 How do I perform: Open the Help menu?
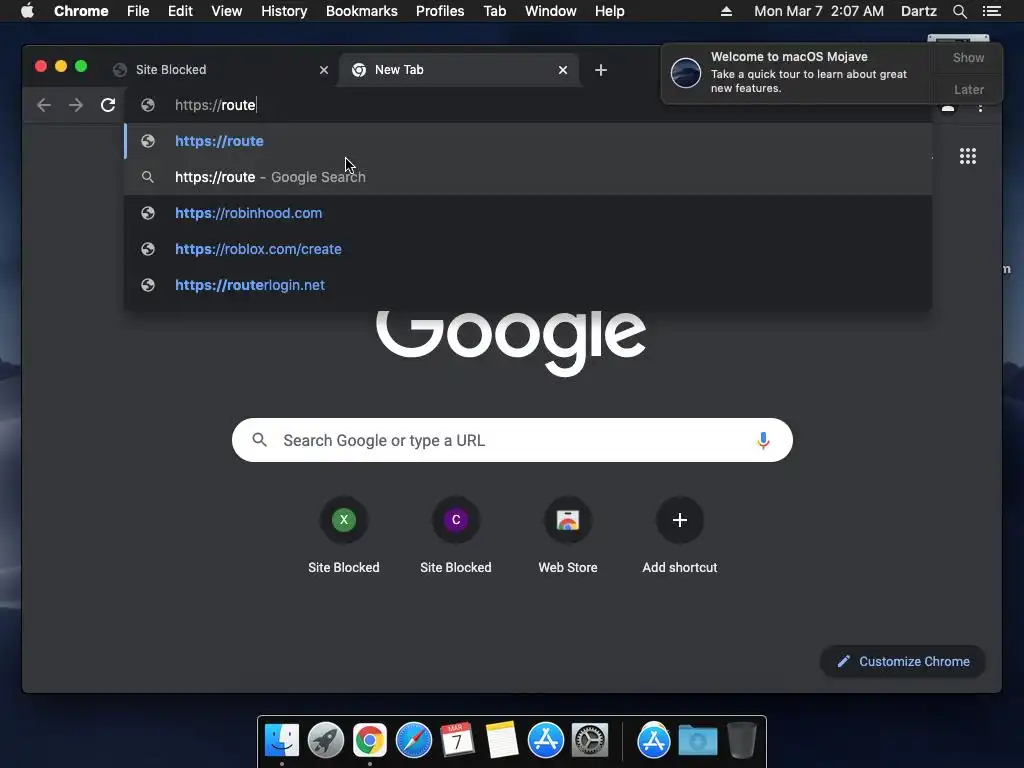[x=609, y=11]
